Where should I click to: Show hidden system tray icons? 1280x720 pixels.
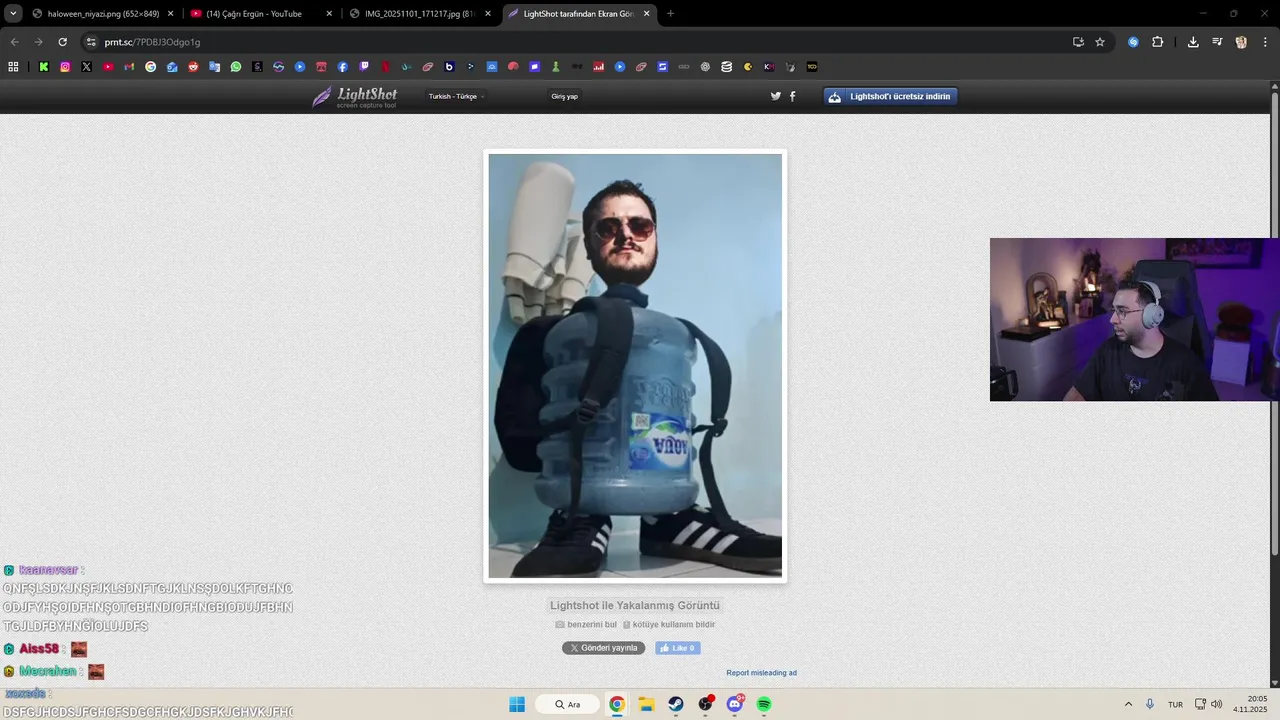click(1129, 704)
